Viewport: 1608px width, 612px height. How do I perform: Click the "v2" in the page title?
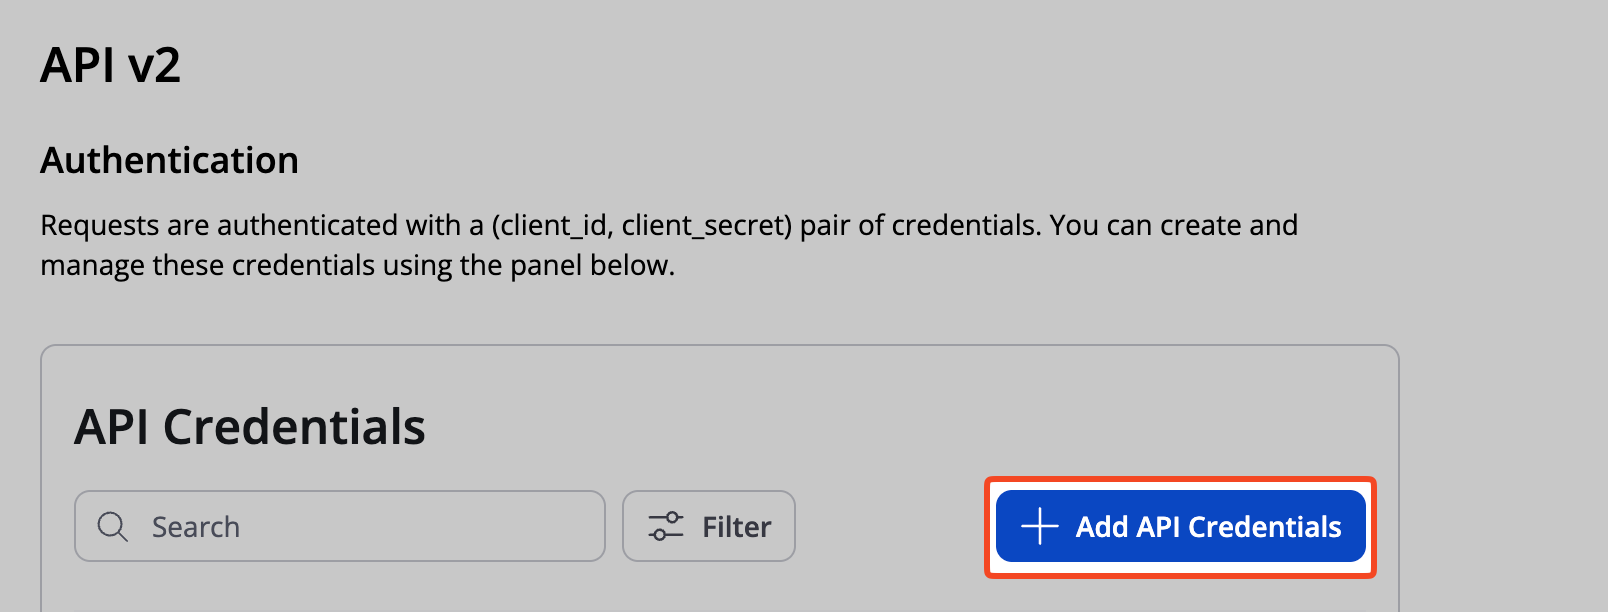[154, 66]
